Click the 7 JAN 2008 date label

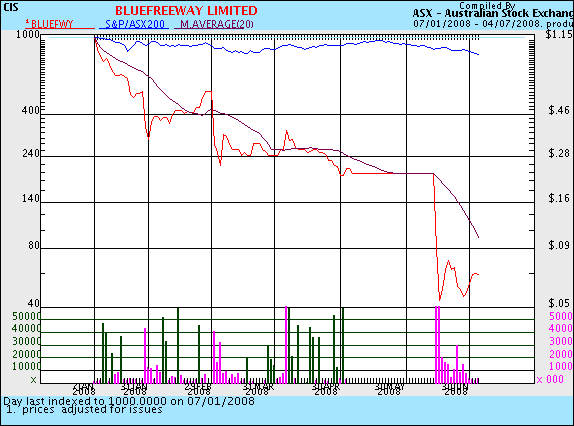(x=84, y=389)
